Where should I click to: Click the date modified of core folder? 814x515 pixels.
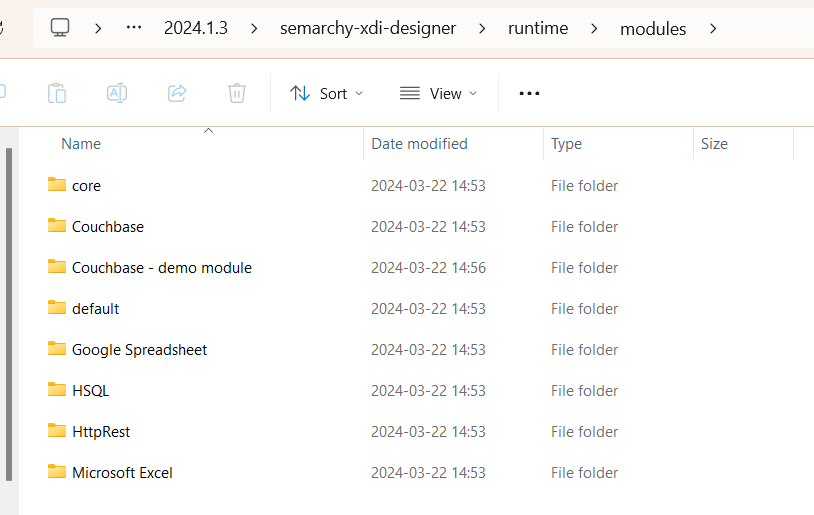click(428, 186)
